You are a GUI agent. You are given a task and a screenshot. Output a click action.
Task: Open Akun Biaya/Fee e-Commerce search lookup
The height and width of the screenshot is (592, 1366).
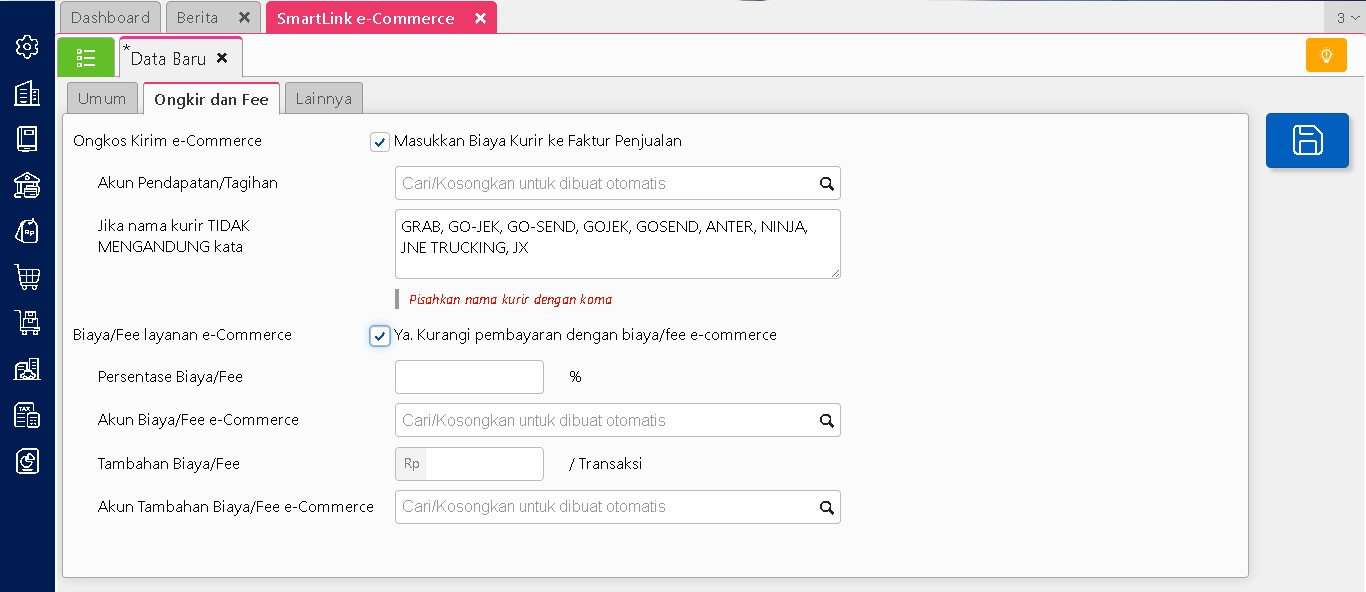coord(827,421)
